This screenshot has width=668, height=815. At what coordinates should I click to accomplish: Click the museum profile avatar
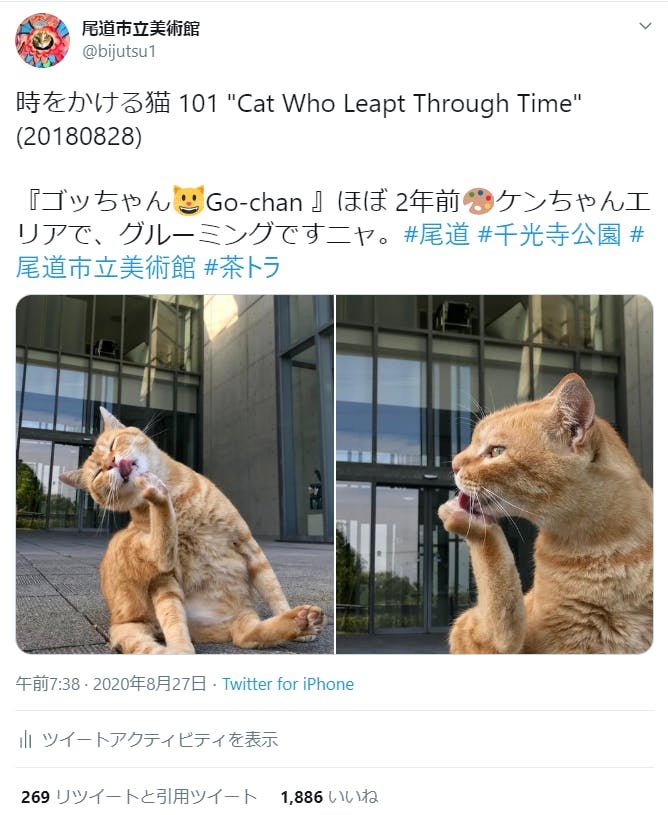(42, 41)
